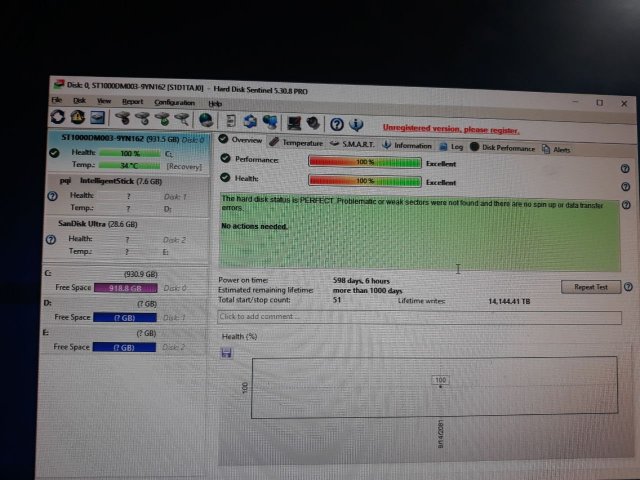This screenshot has width=640, height=480.
Task: Open the Configuration menu
Action: [175, 102]
